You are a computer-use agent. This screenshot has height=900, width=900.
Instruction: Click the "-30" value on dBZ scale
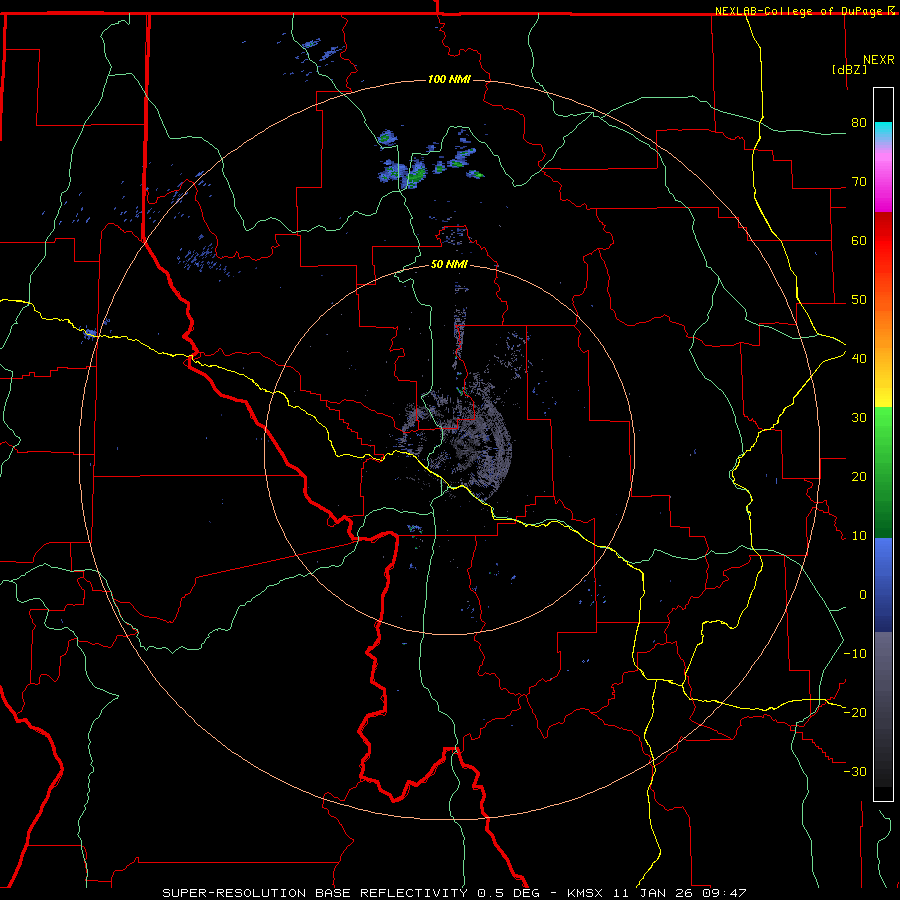click(855, 771)
